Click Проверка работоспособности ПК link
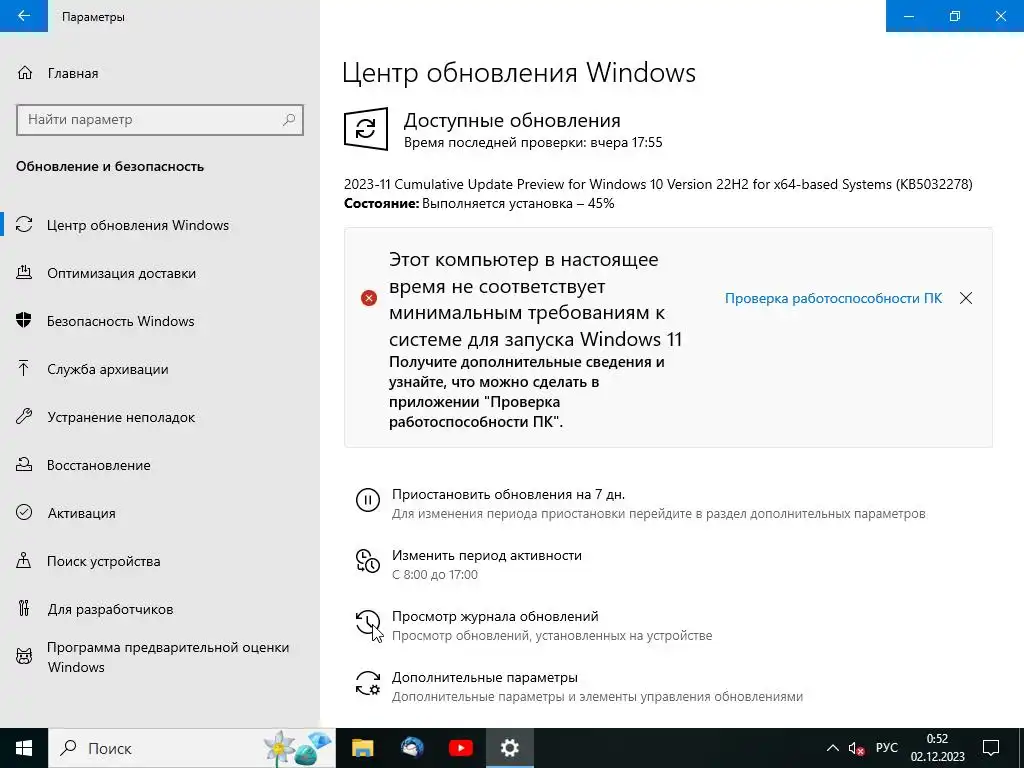Screen dimensions: 1024x768 (x=833, y=298)
